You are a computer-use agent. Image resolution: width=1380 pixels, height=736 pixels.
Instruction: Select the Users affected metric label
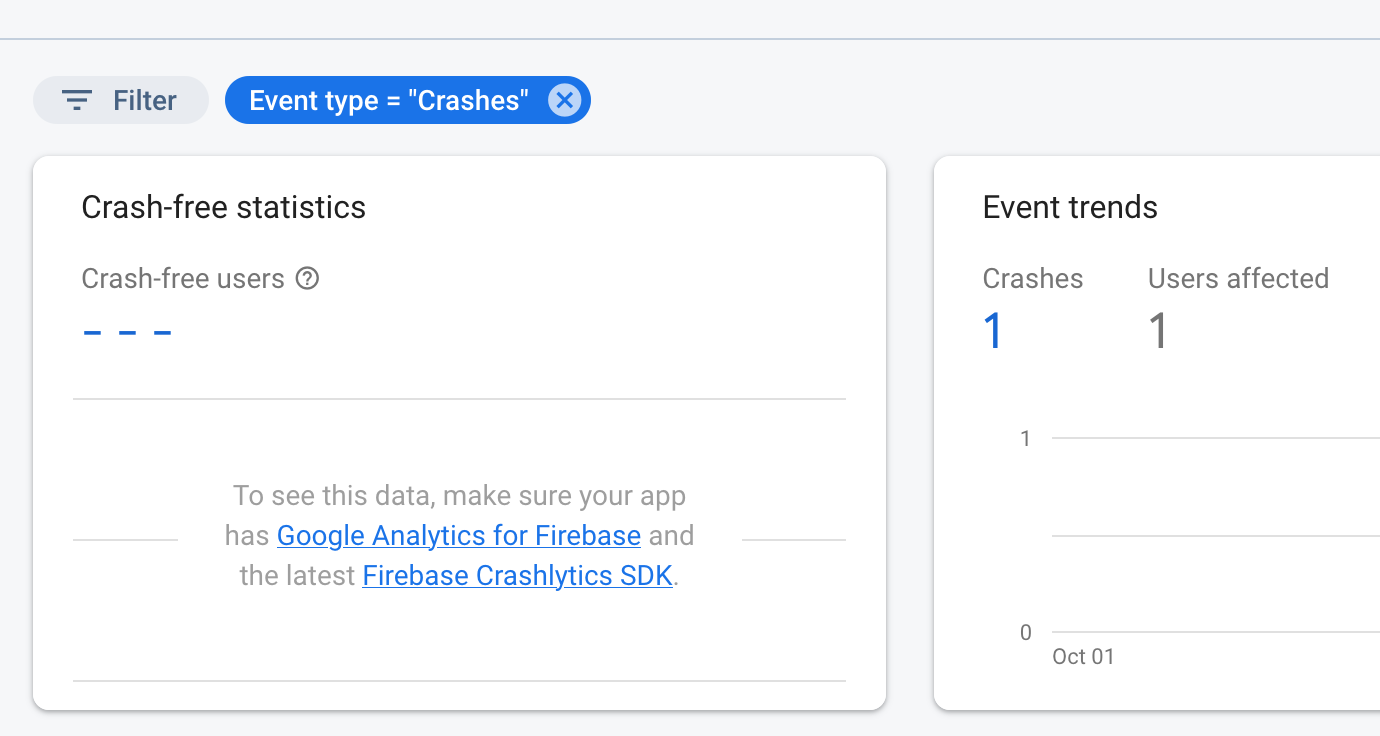point(1237,278)
